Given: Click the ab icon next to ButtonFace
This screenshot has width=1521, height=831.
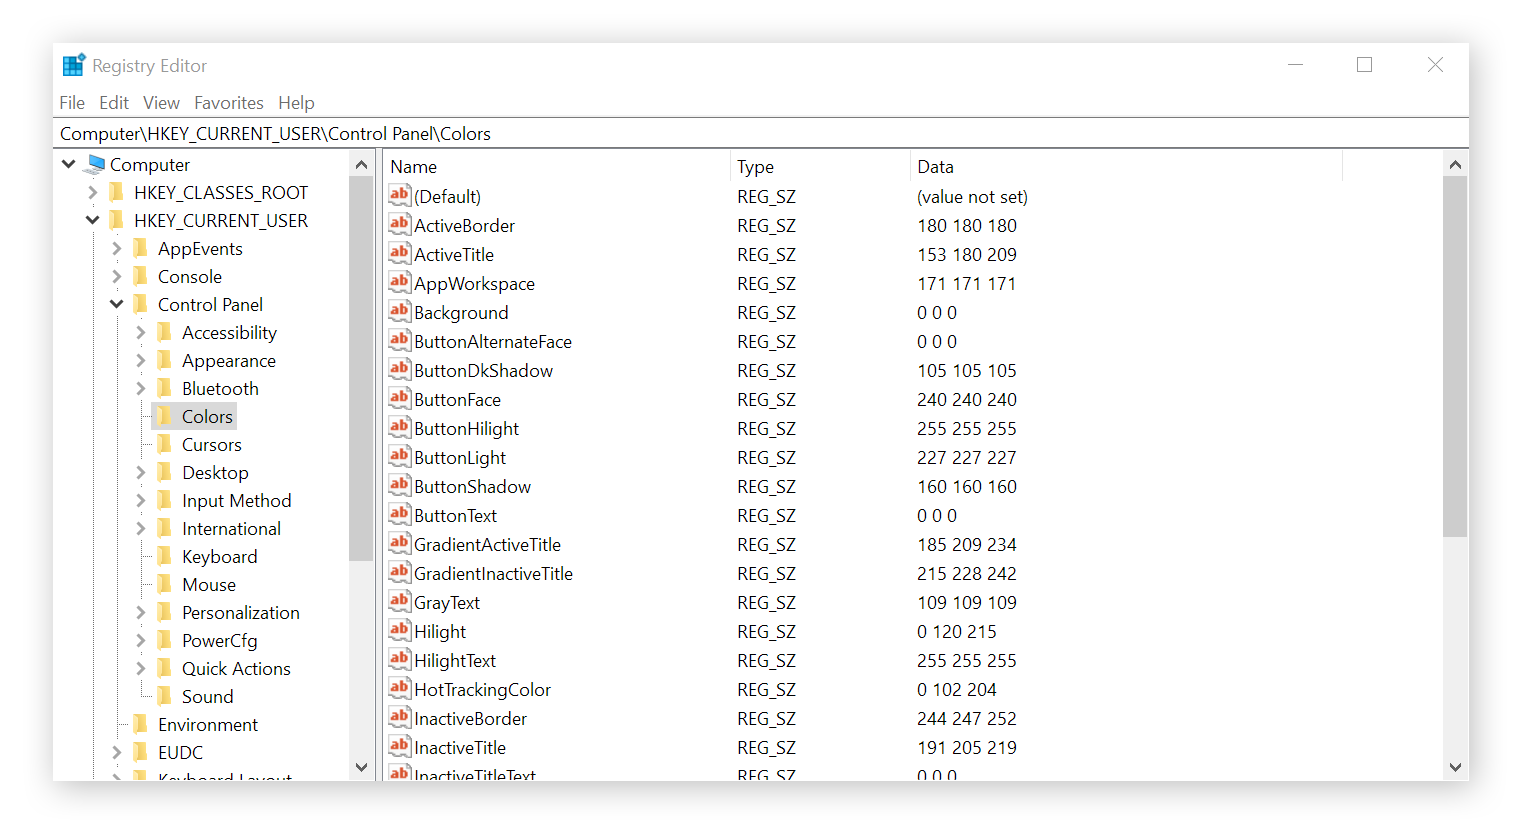Looking at the screenshot, I should coord(399,399).
